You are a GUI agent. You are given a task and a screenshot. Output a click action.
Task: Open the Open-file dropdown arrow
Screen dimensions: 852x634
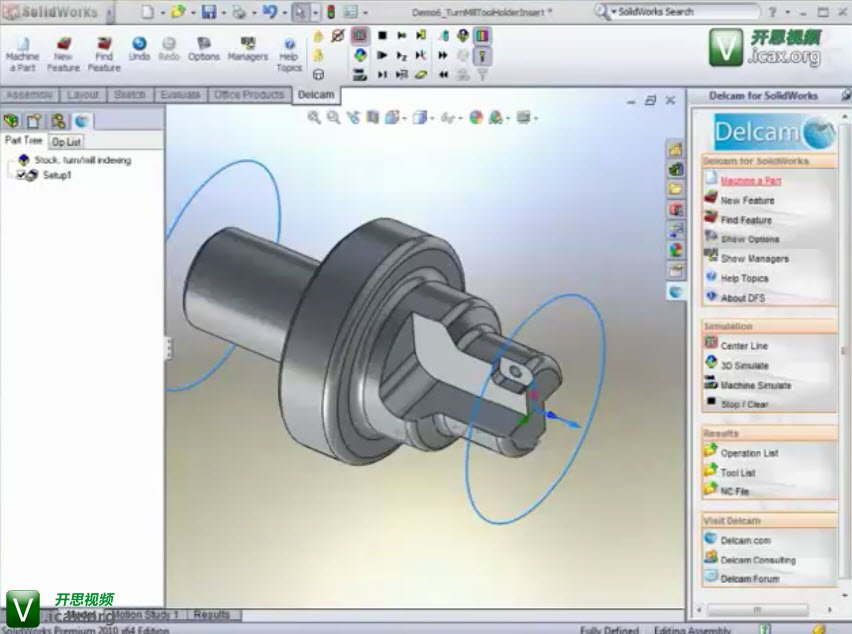[x=193, y=12]
